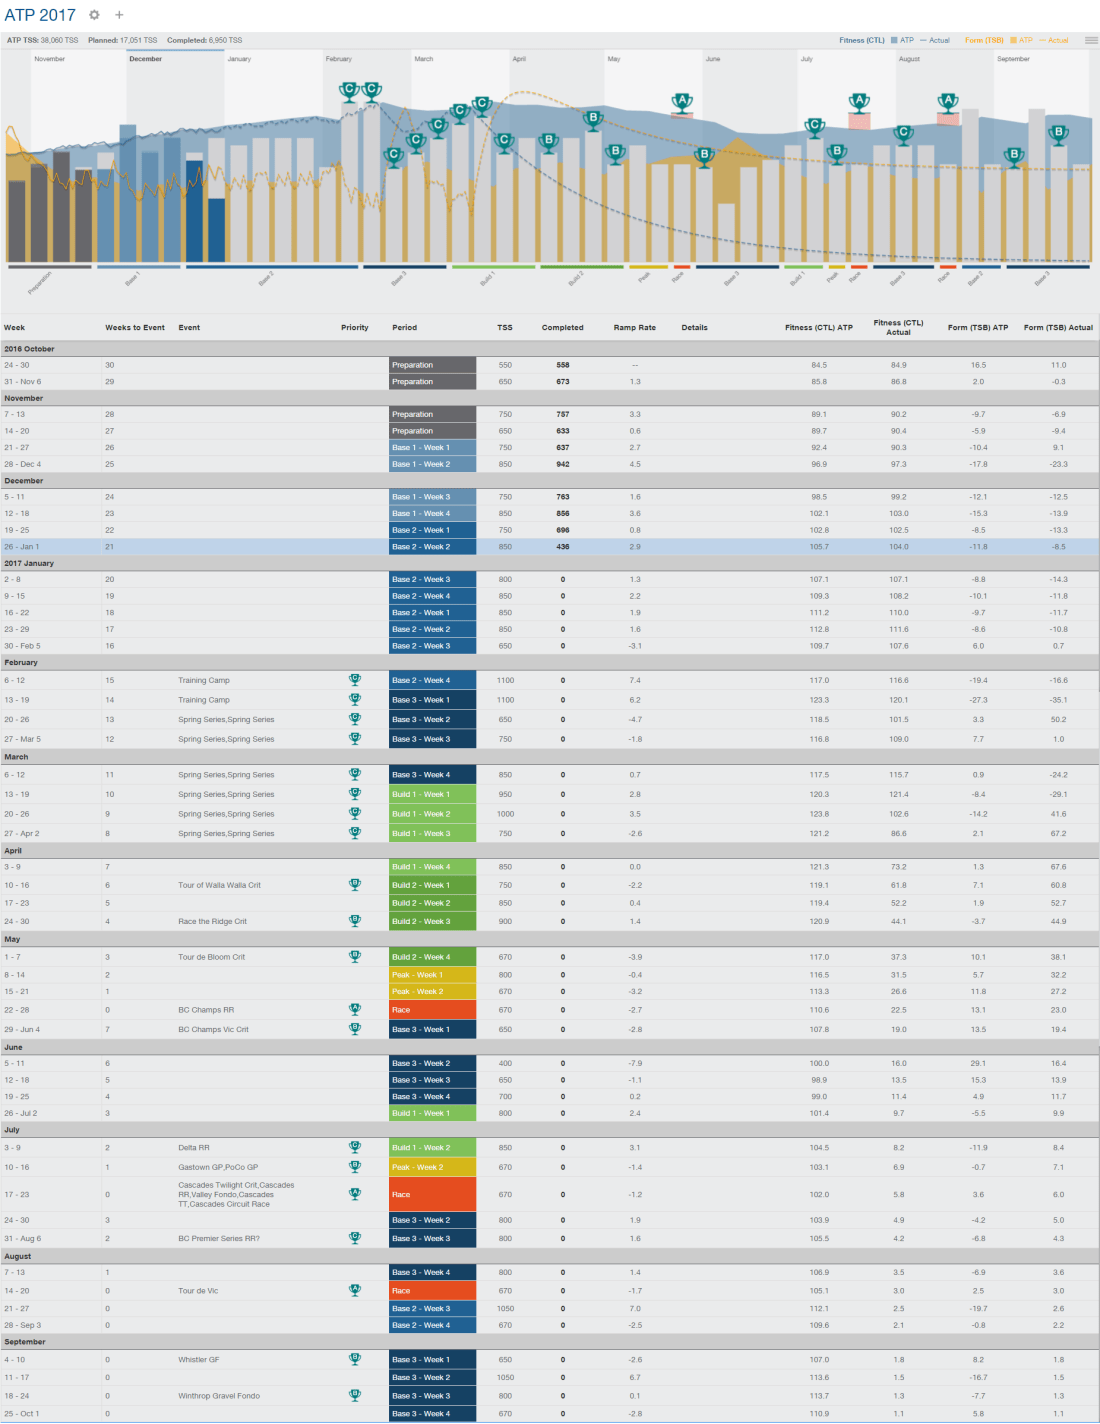The height and width of the screenshot is (1424, 1100).
Task: Toggle Fitness (CTL) ATP legend series
Action: [901, 41]
